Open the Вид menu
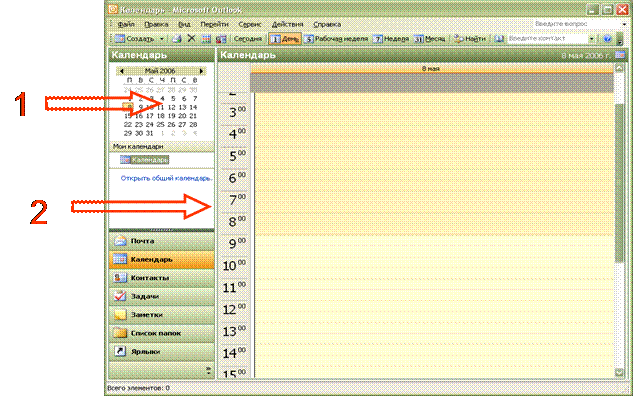Viewport: 633px width, 396px height. pyautogui.click(x=184, y=24)
